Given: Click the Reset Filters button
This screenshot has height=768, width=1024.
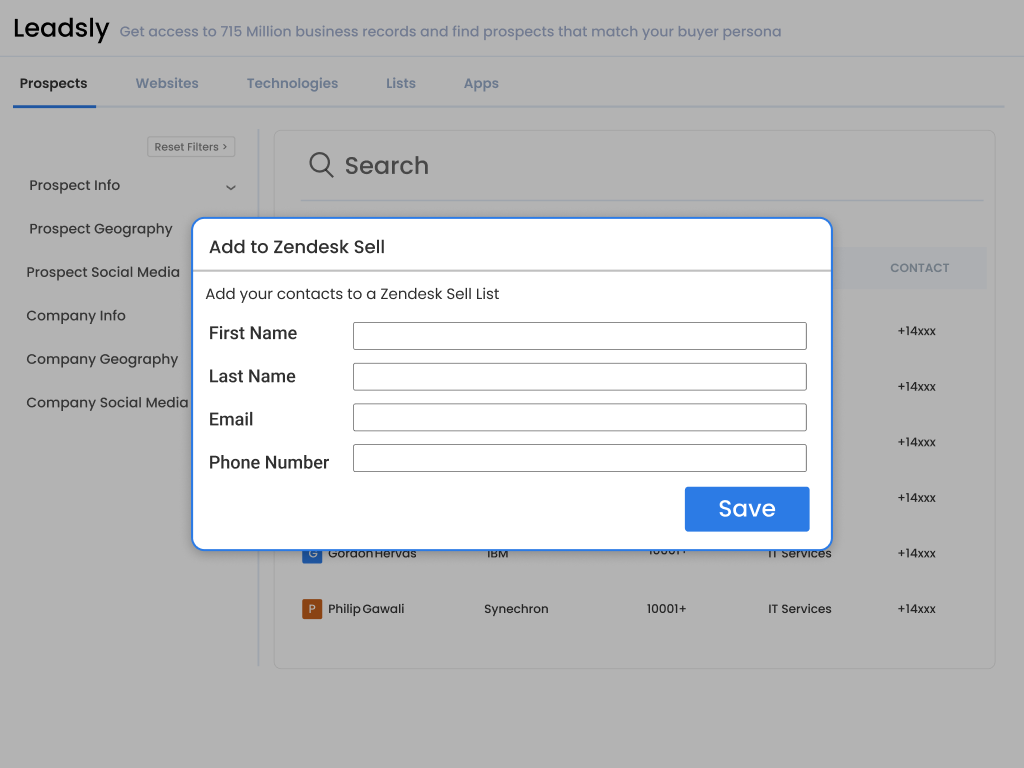Looking at the screenshot, I should (191, 147).
